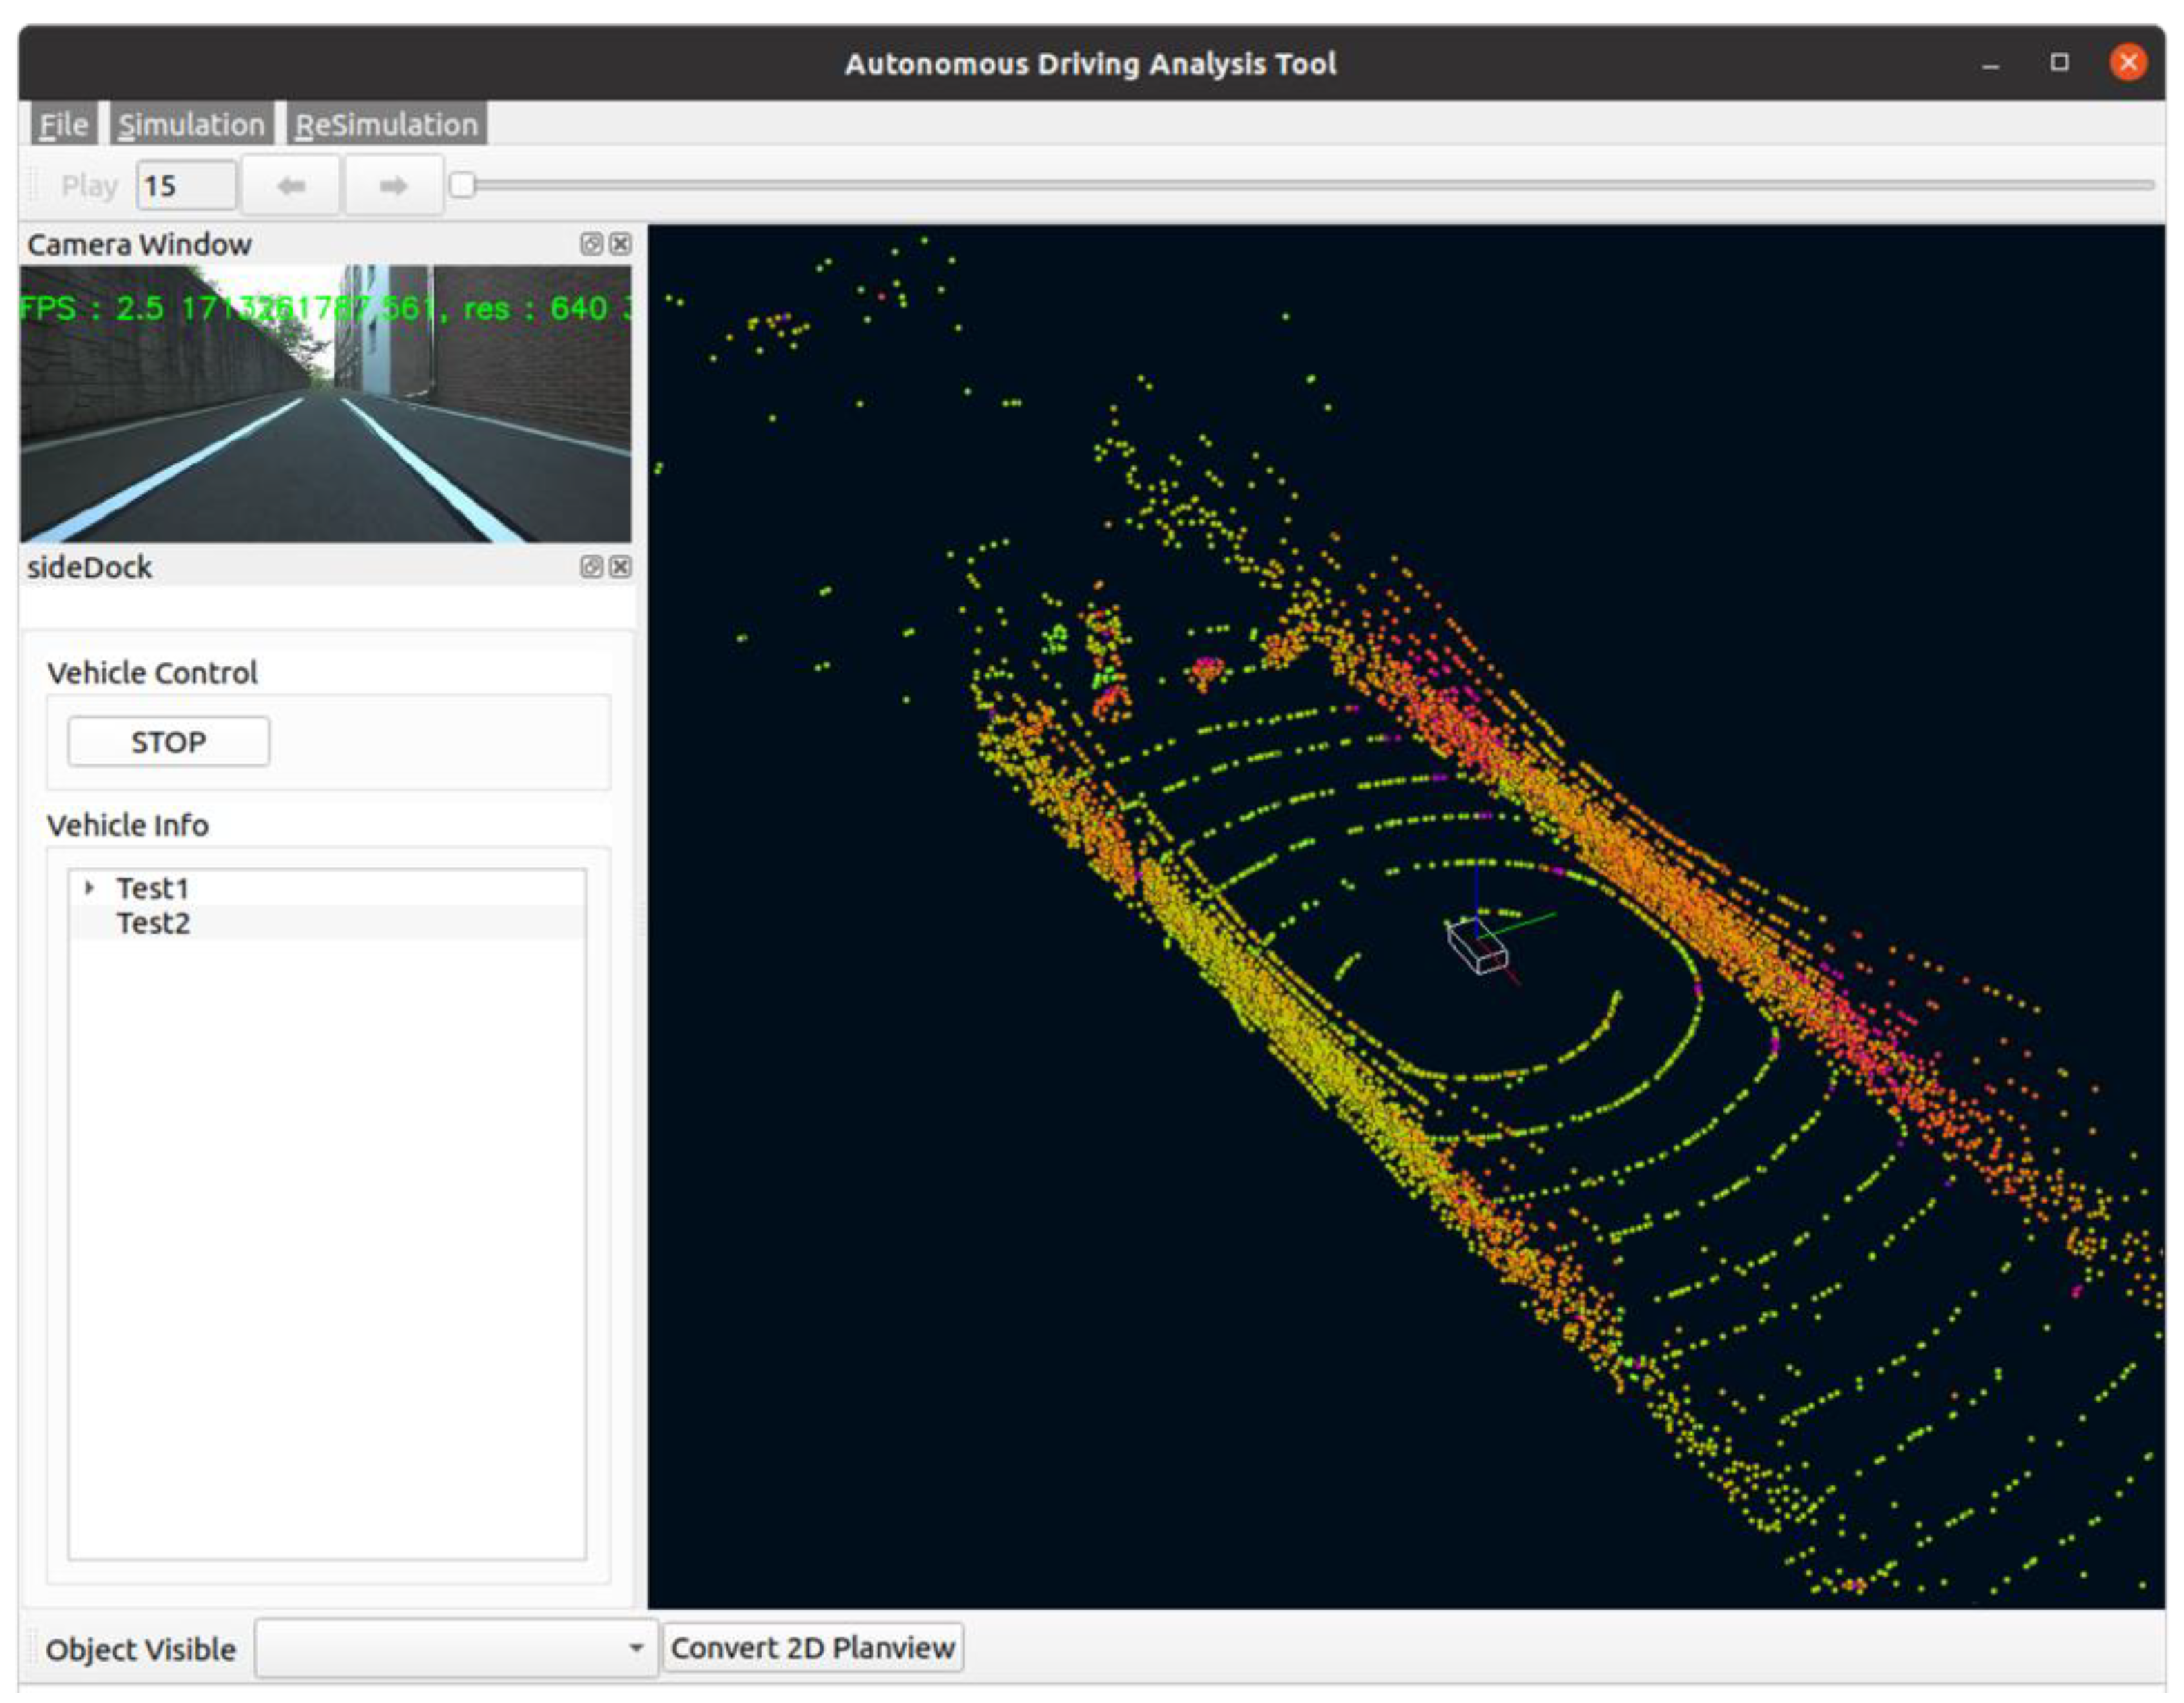Select Test2 in Vehicle Info list

pyautogui.click(x=153, y=923)
